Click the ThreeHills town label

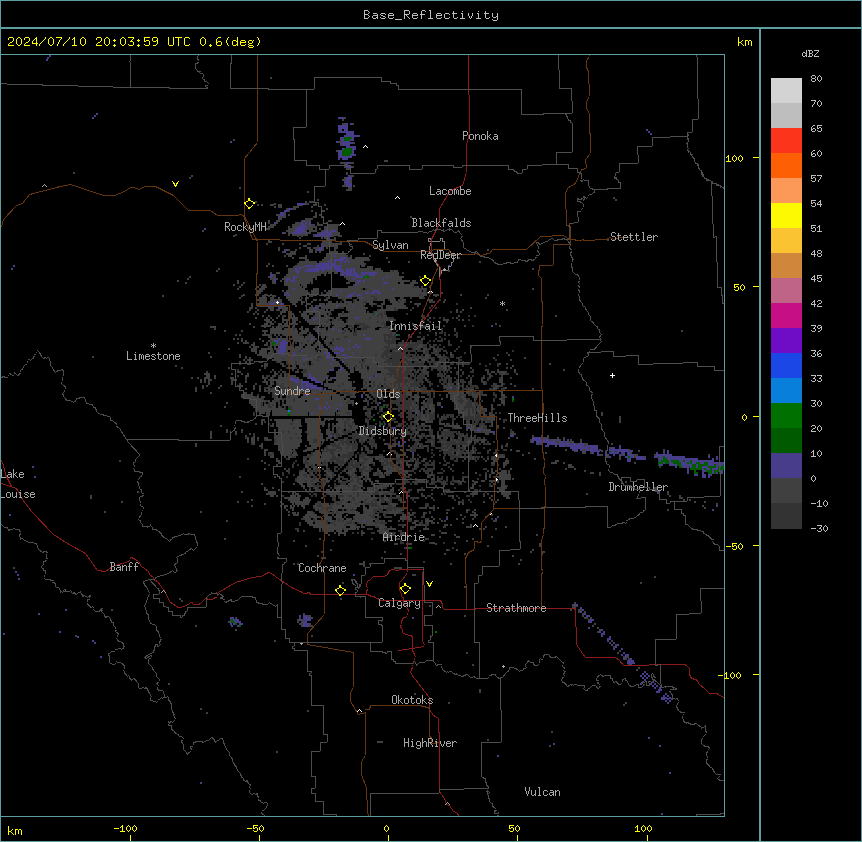[538, 418]
